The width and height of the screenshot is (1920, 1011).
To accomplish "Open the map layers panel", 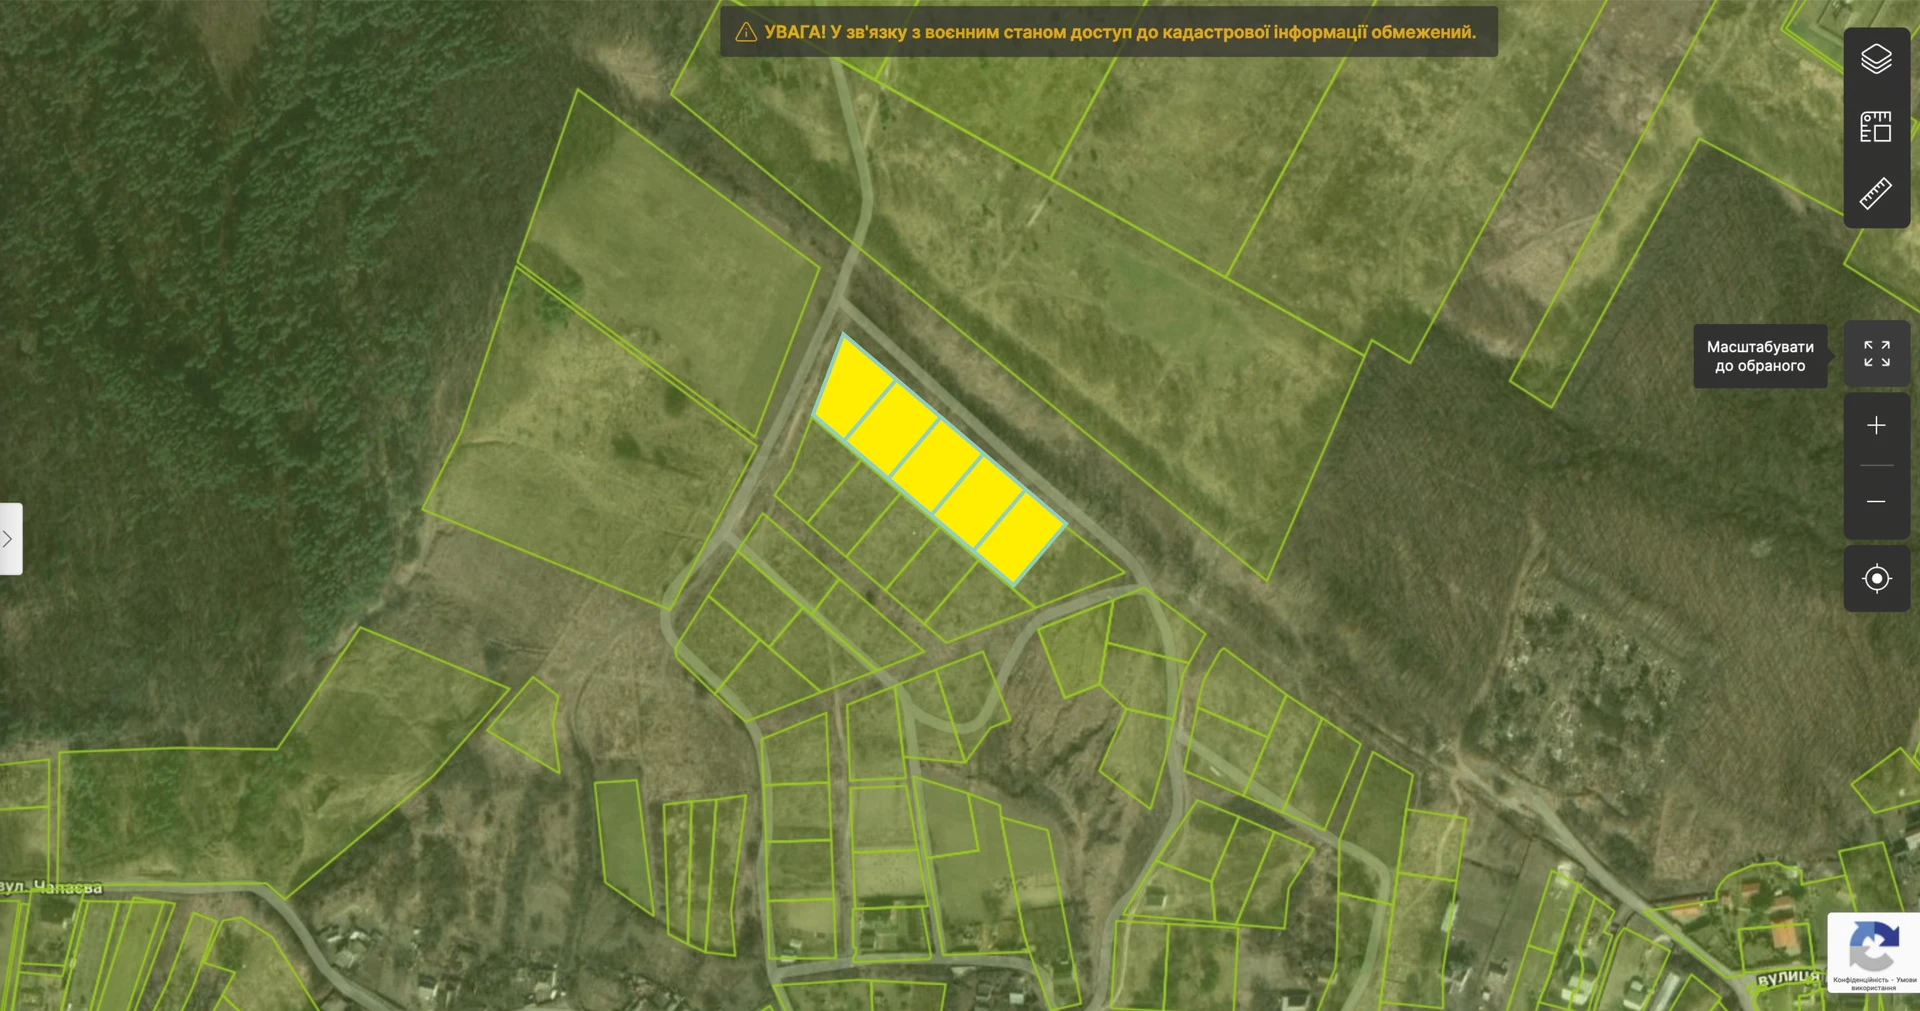I will pos(1876,60).
